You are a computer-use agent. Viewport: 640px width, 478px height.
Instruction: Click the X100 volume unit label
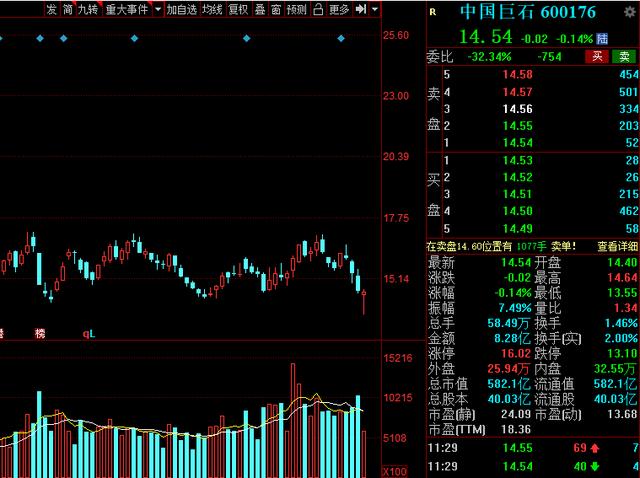[395, 472]
